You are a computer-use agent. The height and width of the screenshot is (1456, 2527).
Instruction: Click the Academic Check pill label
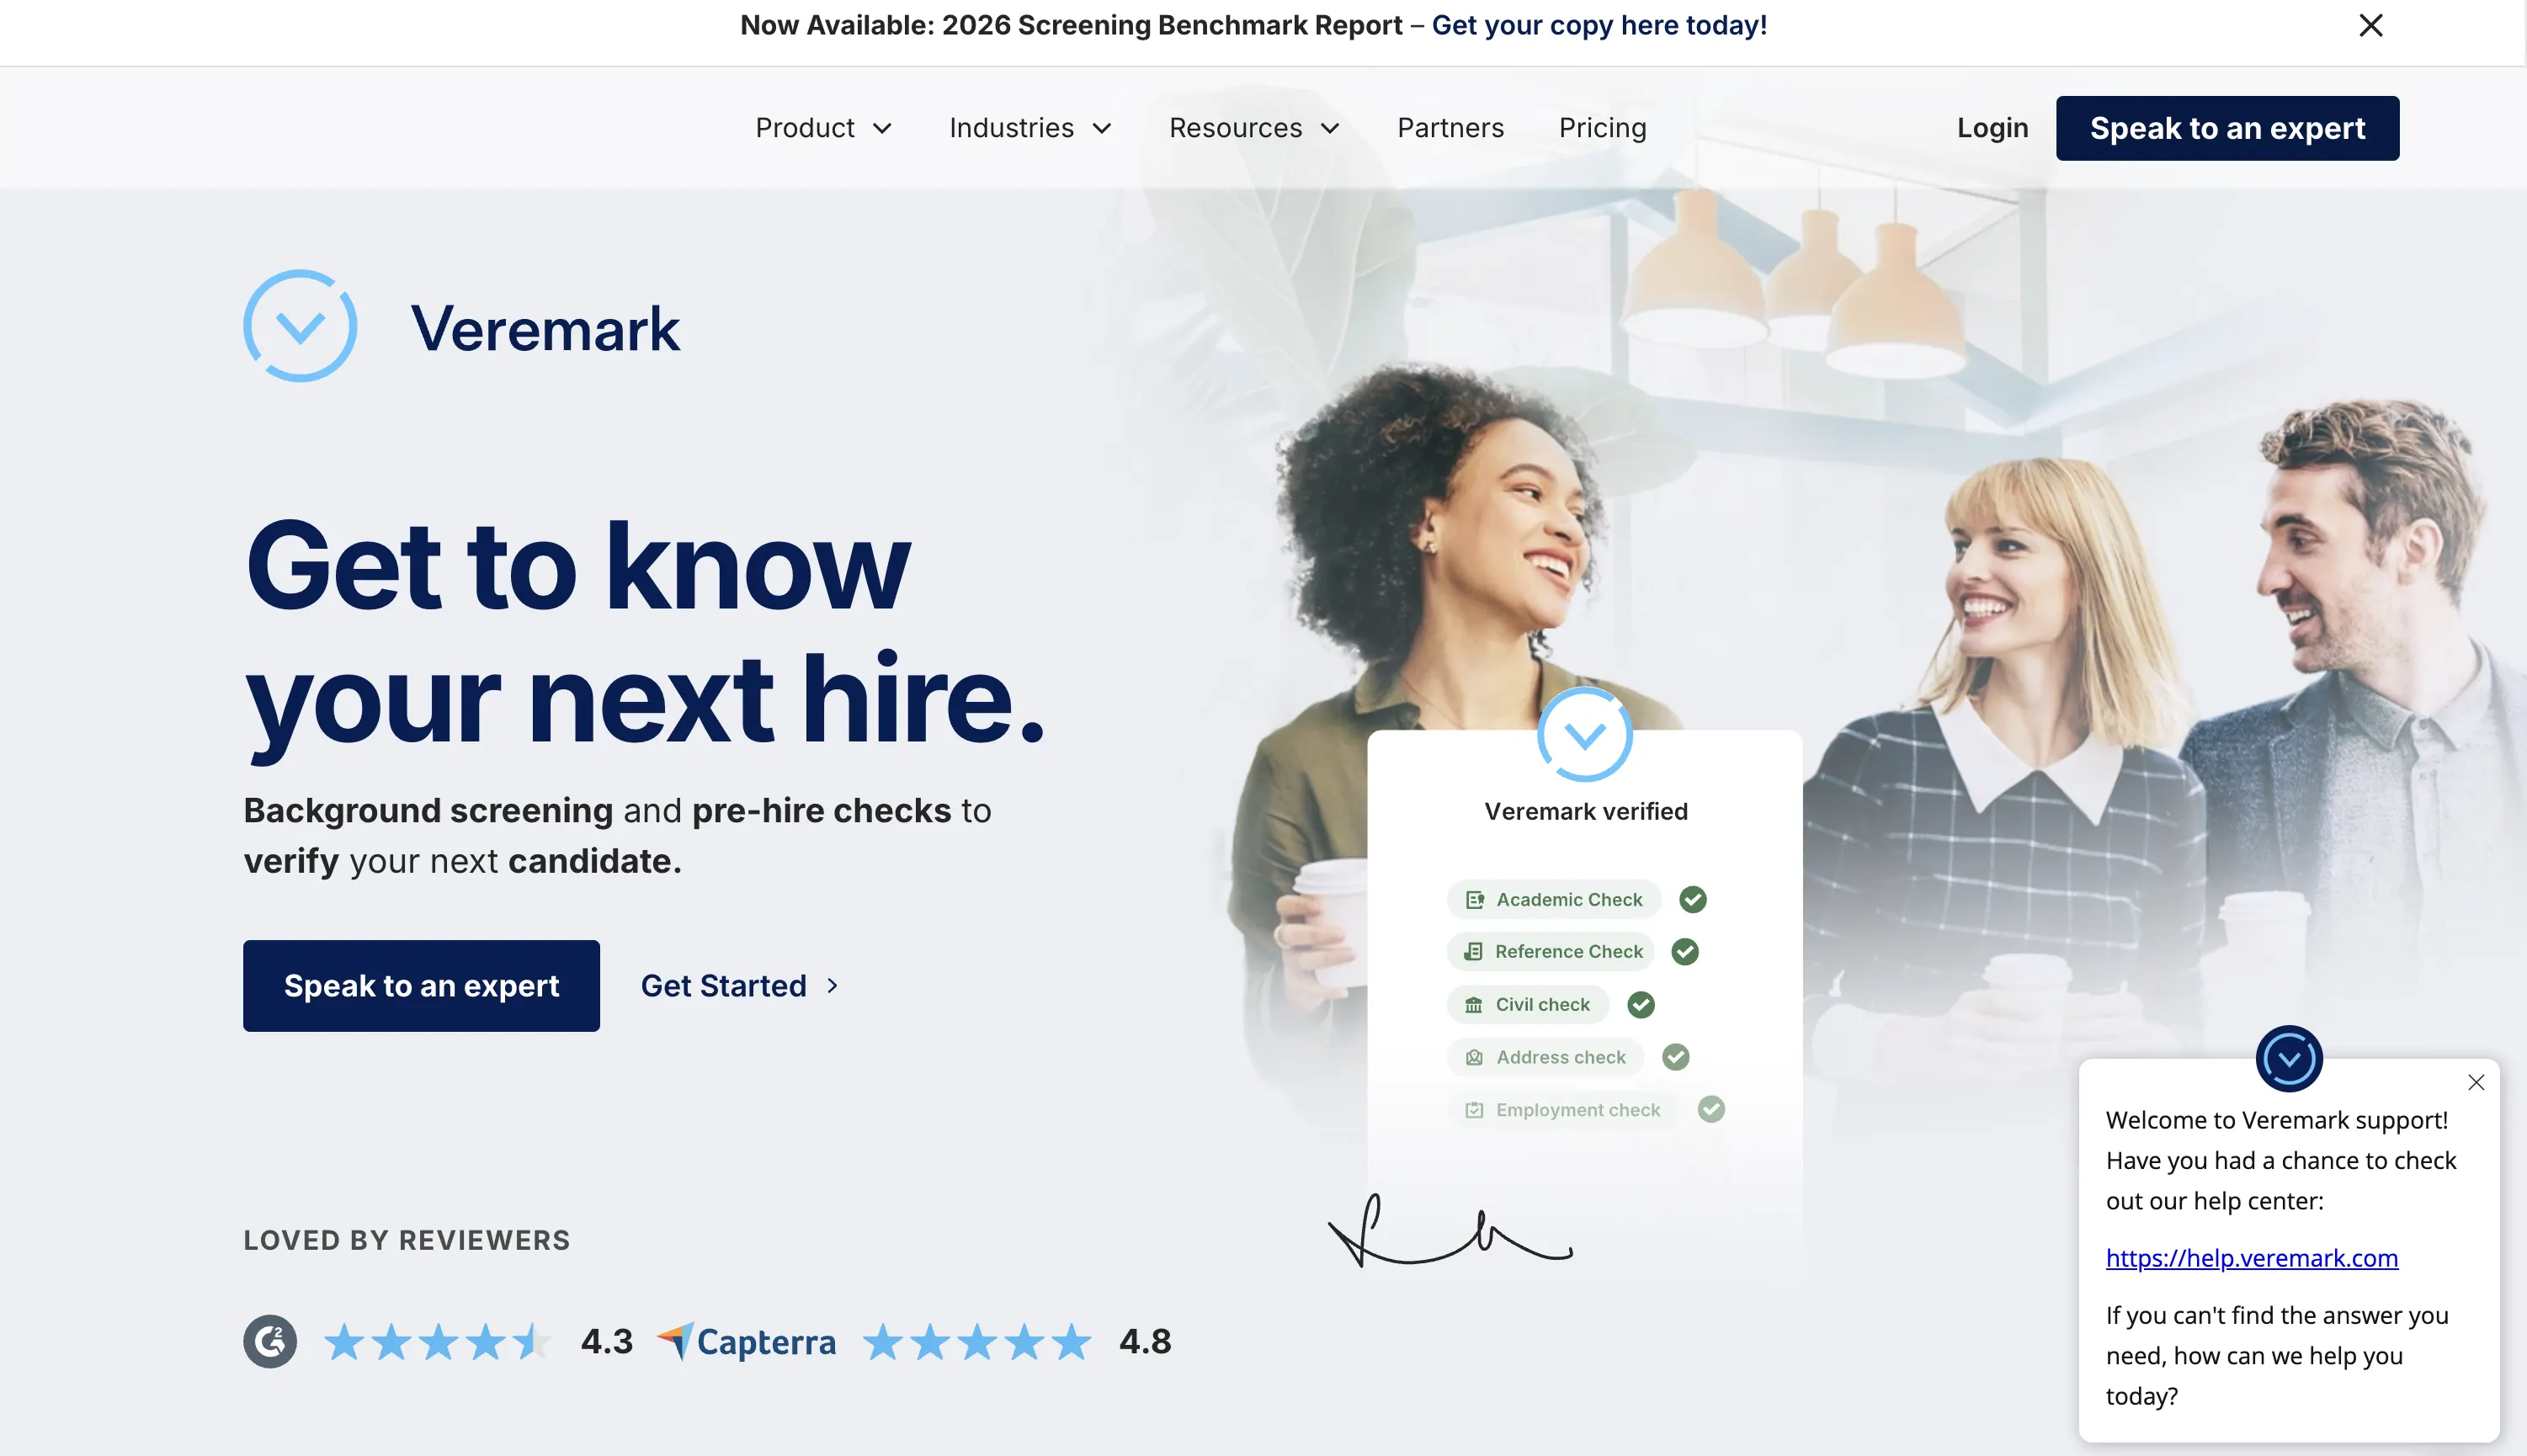[x=1554, y=899]
